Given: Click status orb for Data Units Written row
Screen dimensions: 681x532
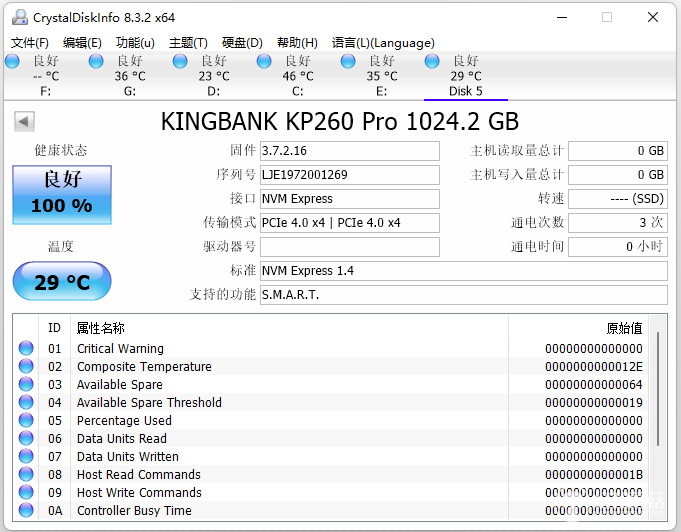Looking at the screenshot, I should click(26, 456).
